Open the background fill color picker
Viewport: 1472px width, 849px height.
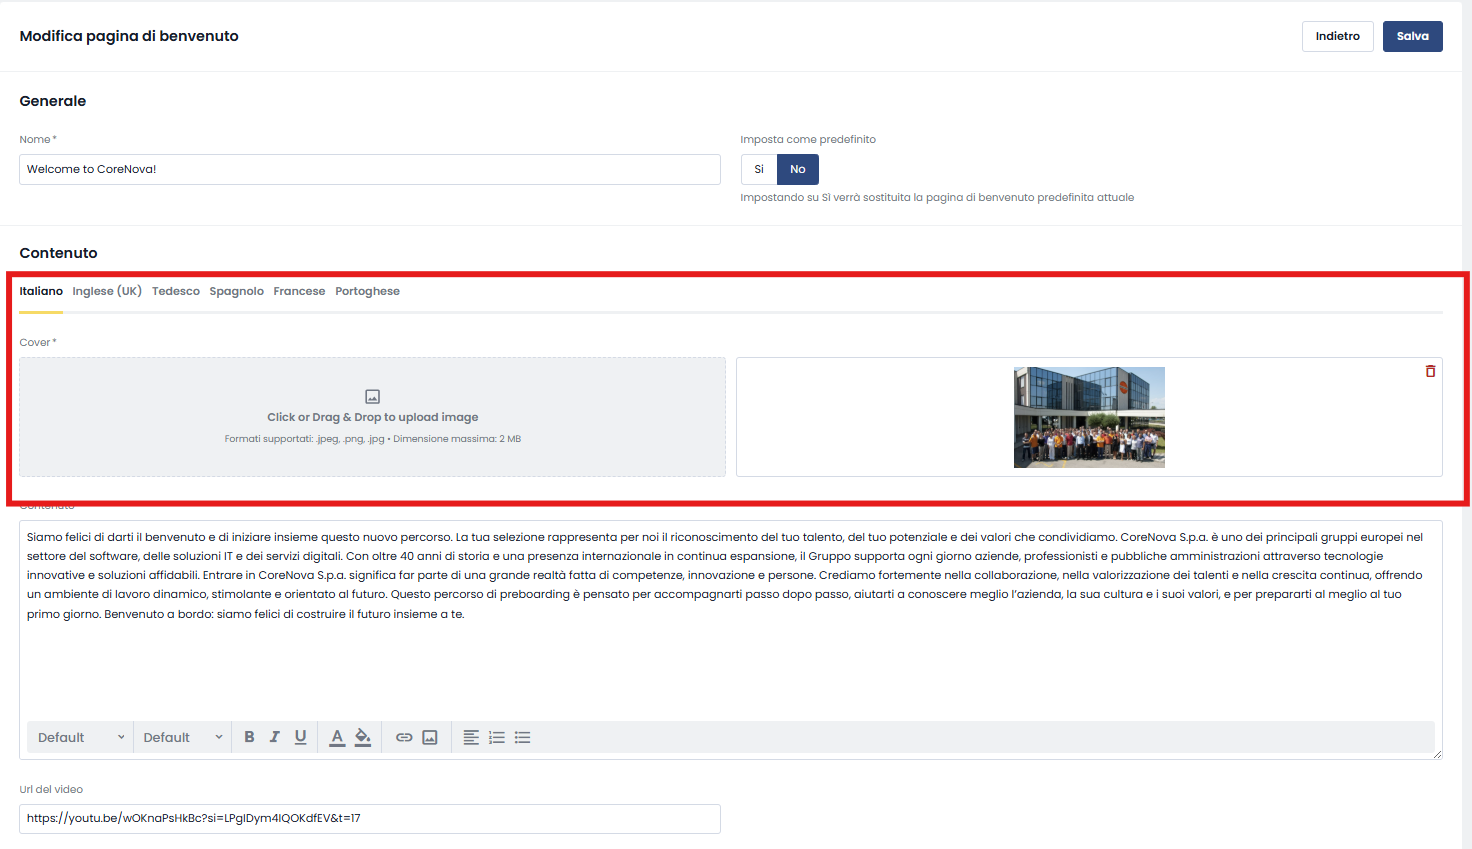363,737
